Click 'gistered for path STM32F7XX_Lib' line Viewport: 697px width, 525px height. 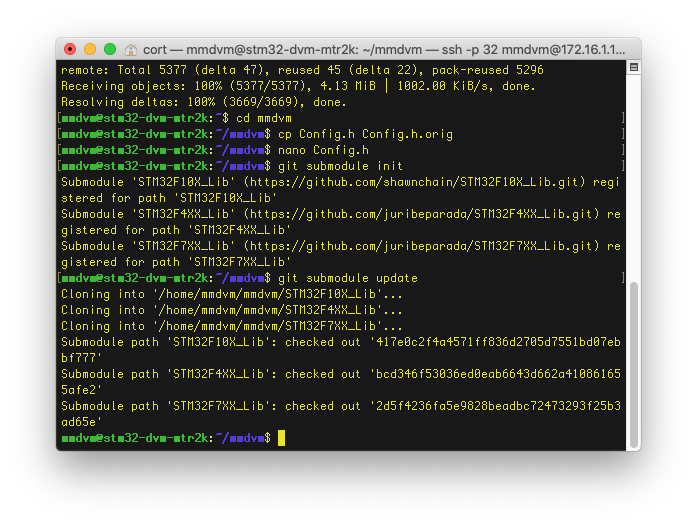(176, 262)
